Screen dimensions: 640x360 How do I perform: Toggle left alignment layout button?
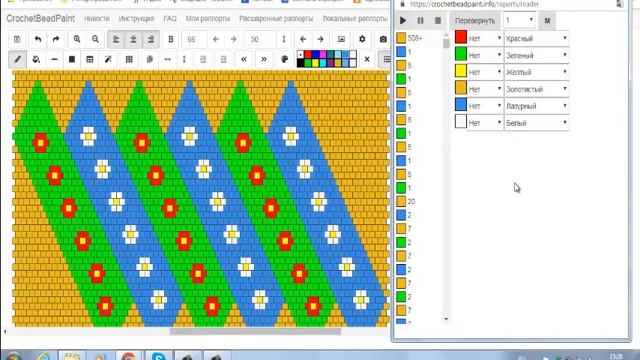(x=116, y=39)
